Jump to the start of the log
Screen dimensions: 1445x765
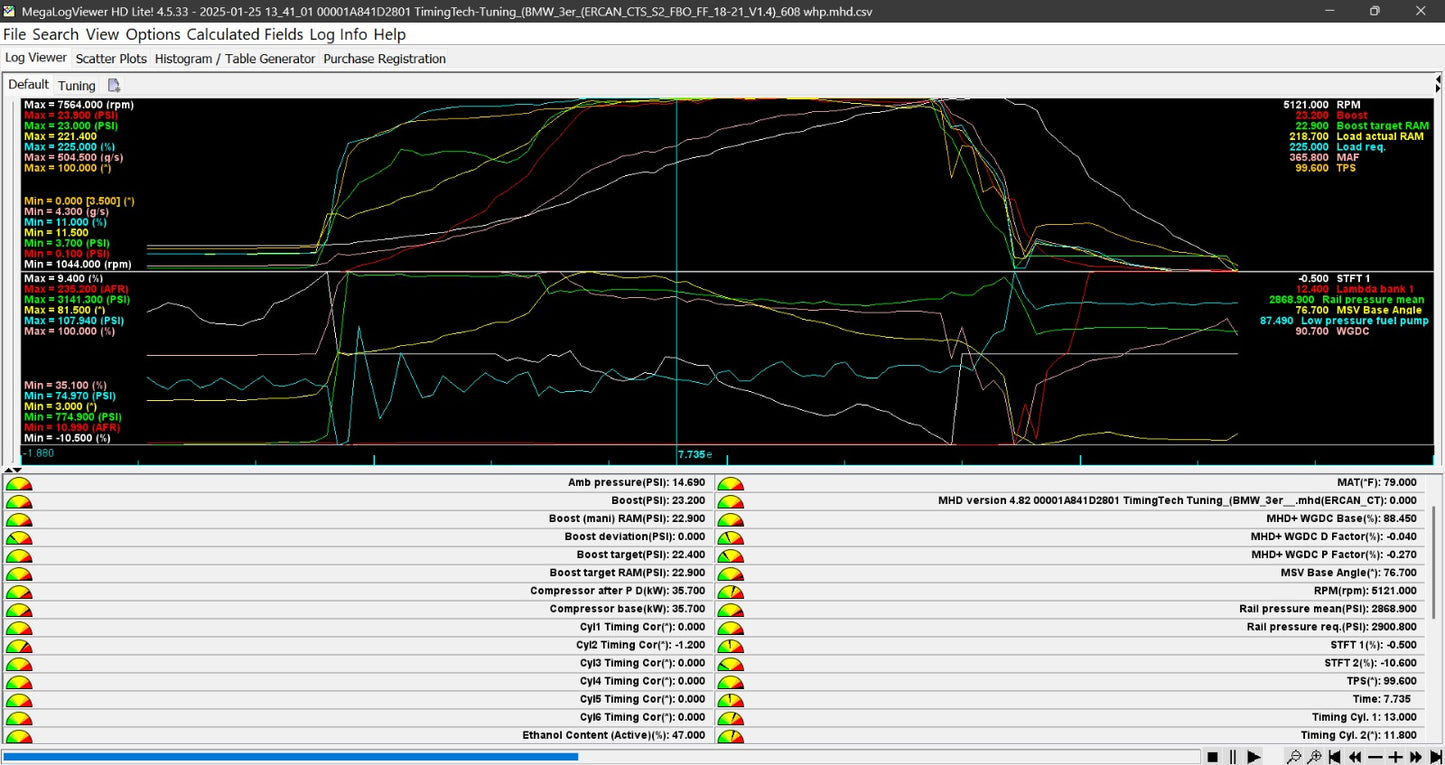point(1335,757)
